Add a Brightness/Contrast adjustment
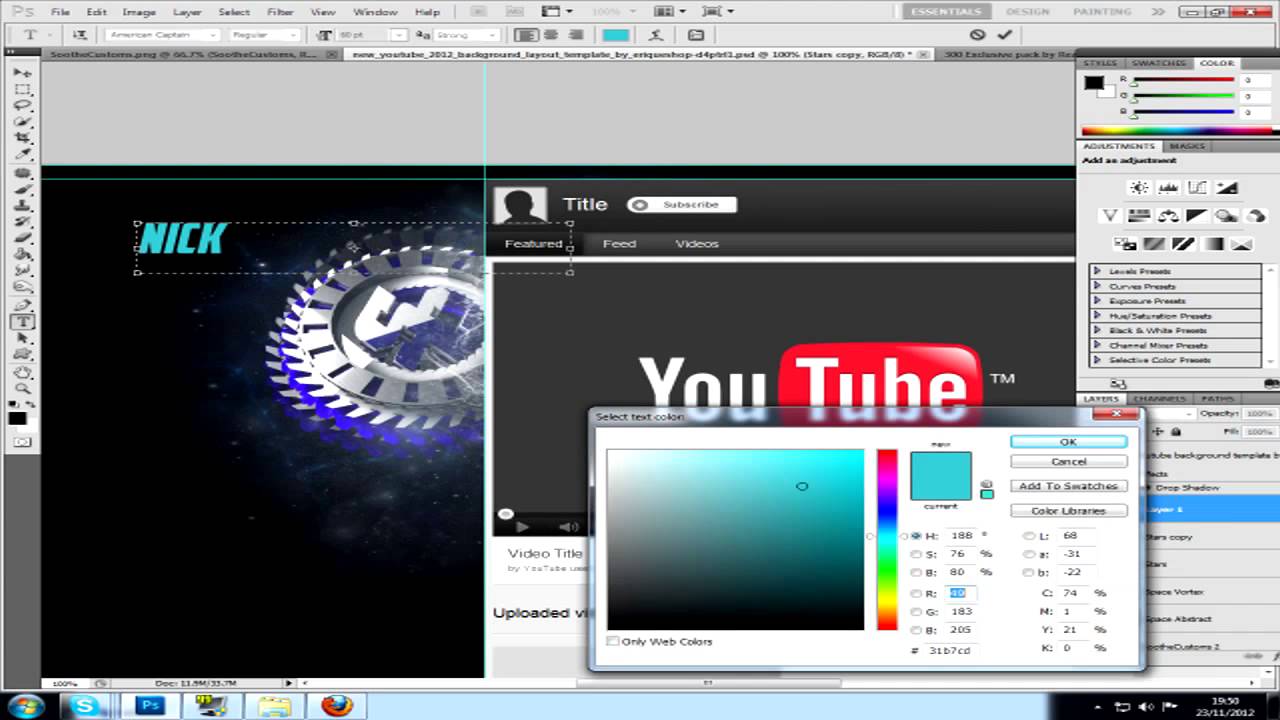Screen dimensions: 1280x720 point(1138,188)
